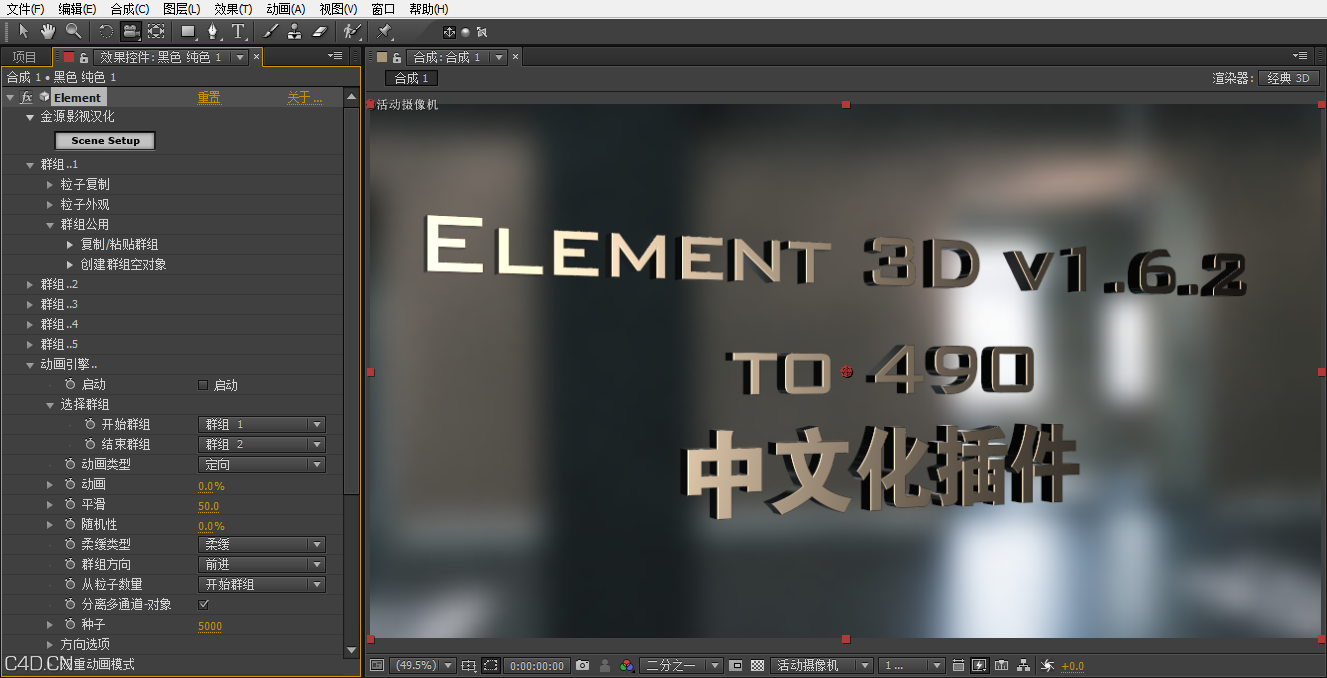The width and height of the screenshot is (1327, 678).
Task: Click the 0:00:00:00 timecode field
Action: pos(536,665)
